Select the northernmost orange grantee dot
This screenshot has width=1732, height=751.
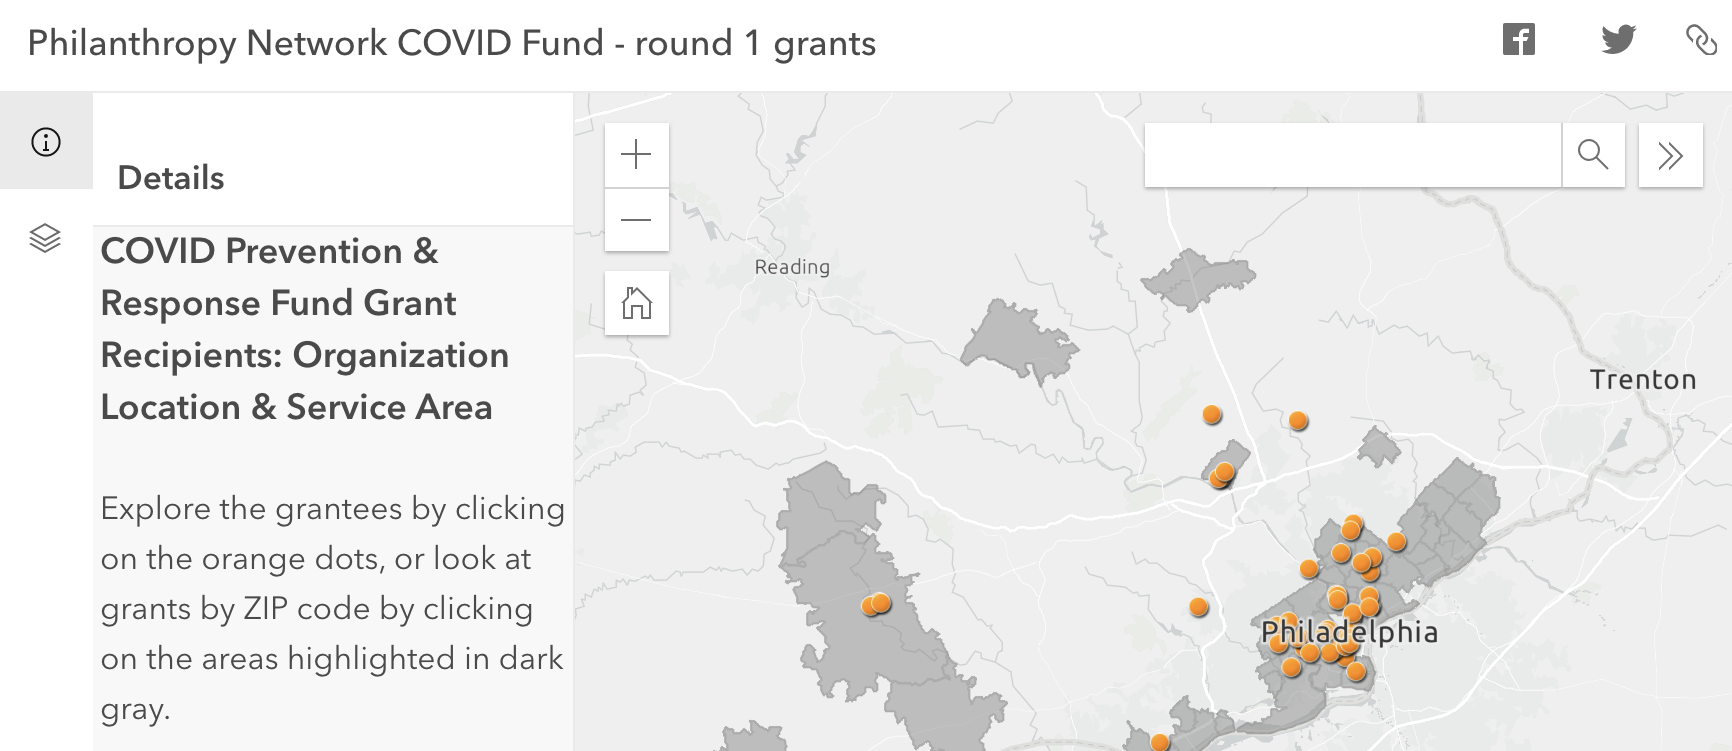(1211, 414)
